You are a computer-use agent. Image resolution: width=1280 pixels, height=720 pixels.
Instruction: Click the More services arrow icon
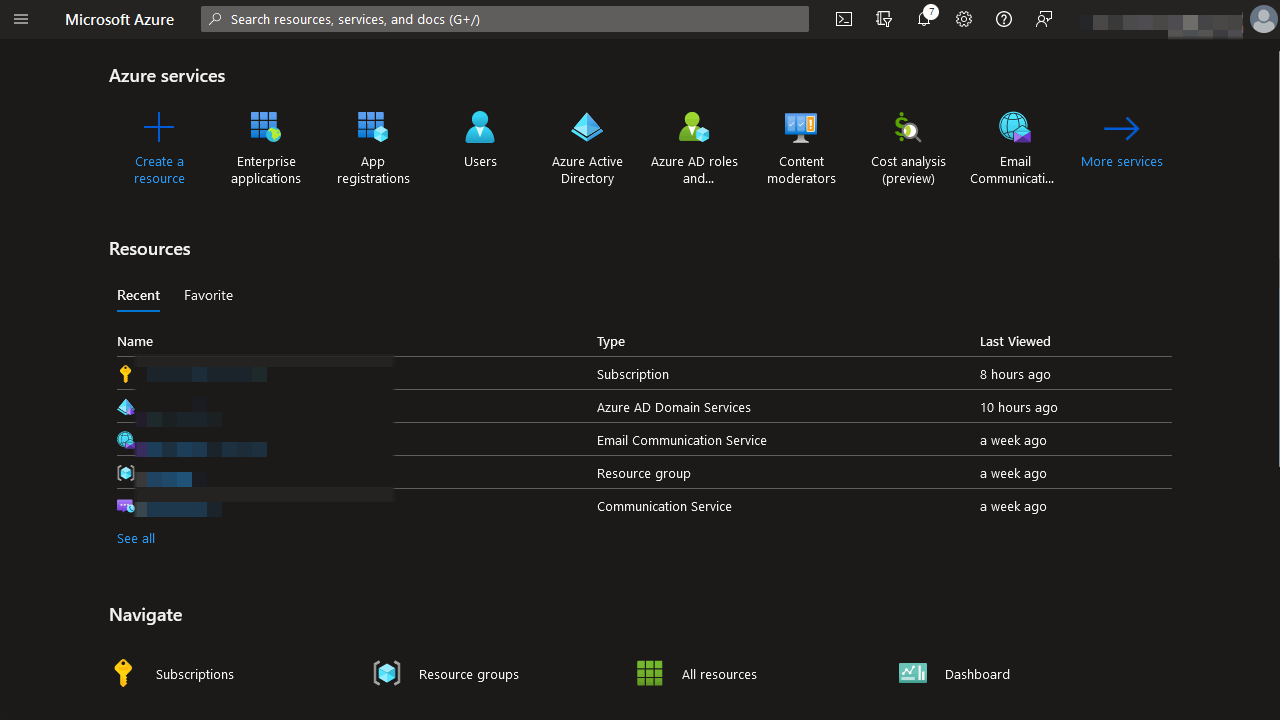(1122, 128)
